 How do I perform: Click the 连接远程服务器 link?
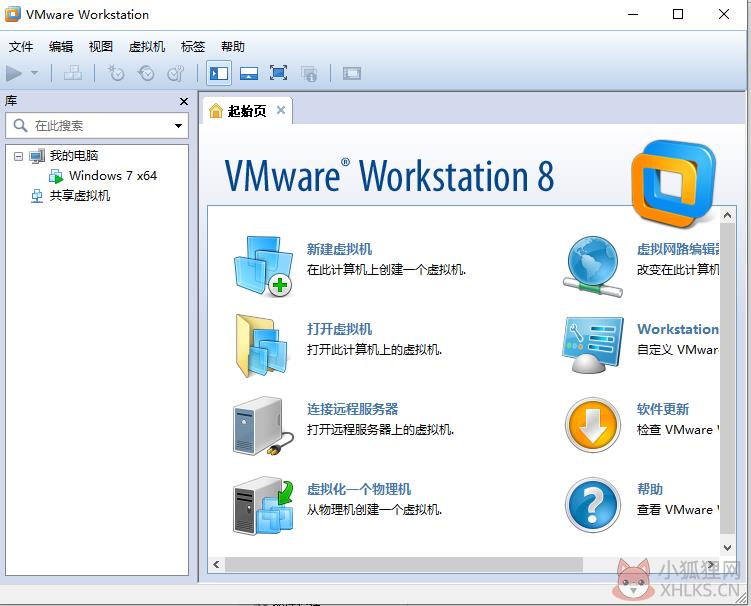tap(353, 409)
